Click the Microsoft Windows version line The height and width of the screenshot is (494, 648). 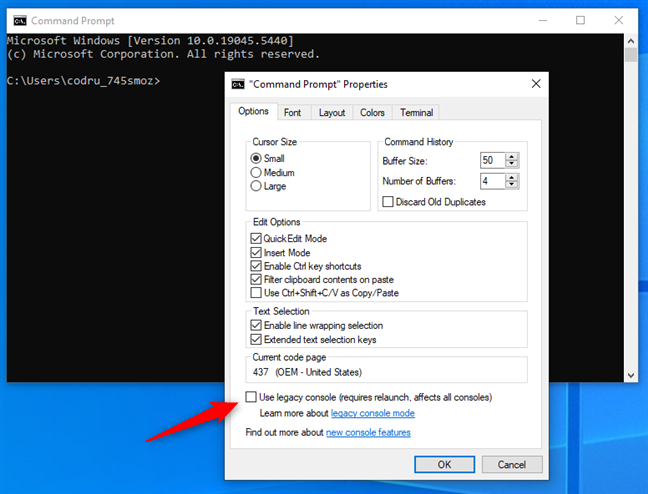pos(150,41)
